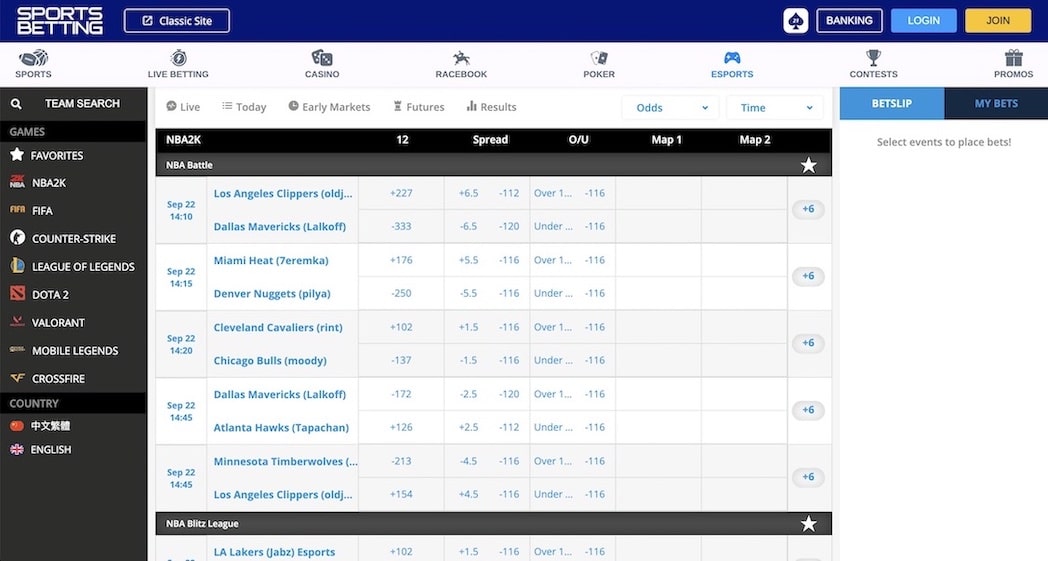The height and width of the screenshot is (561, 1048).
Task: Expand +6 markets for Mavericks vs Hawks
Action: pyautogui.click(x=808, y=410)
